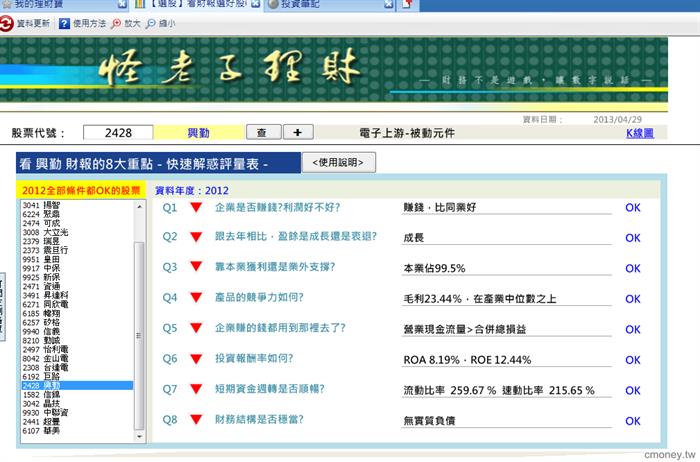Image resolution: width=700 pixels, height=462 pixels.
Task: Close the 我的理財寶 tab
Action: point(122,4)
